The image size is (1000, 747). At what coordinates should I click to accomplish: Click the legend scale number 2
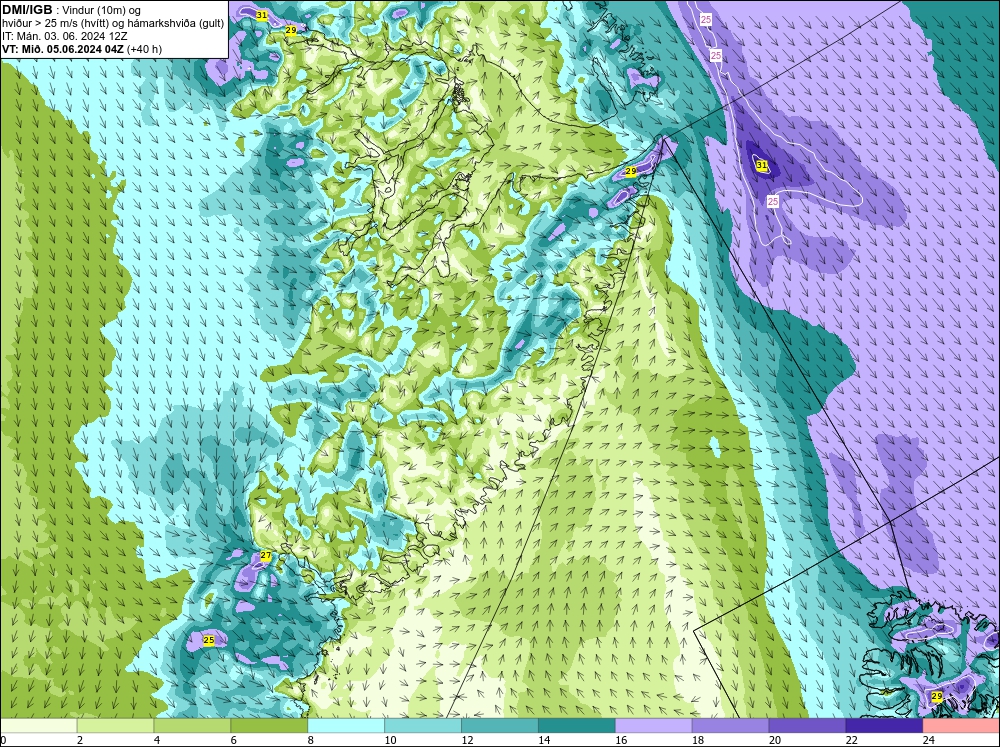[x=80, y=740]
